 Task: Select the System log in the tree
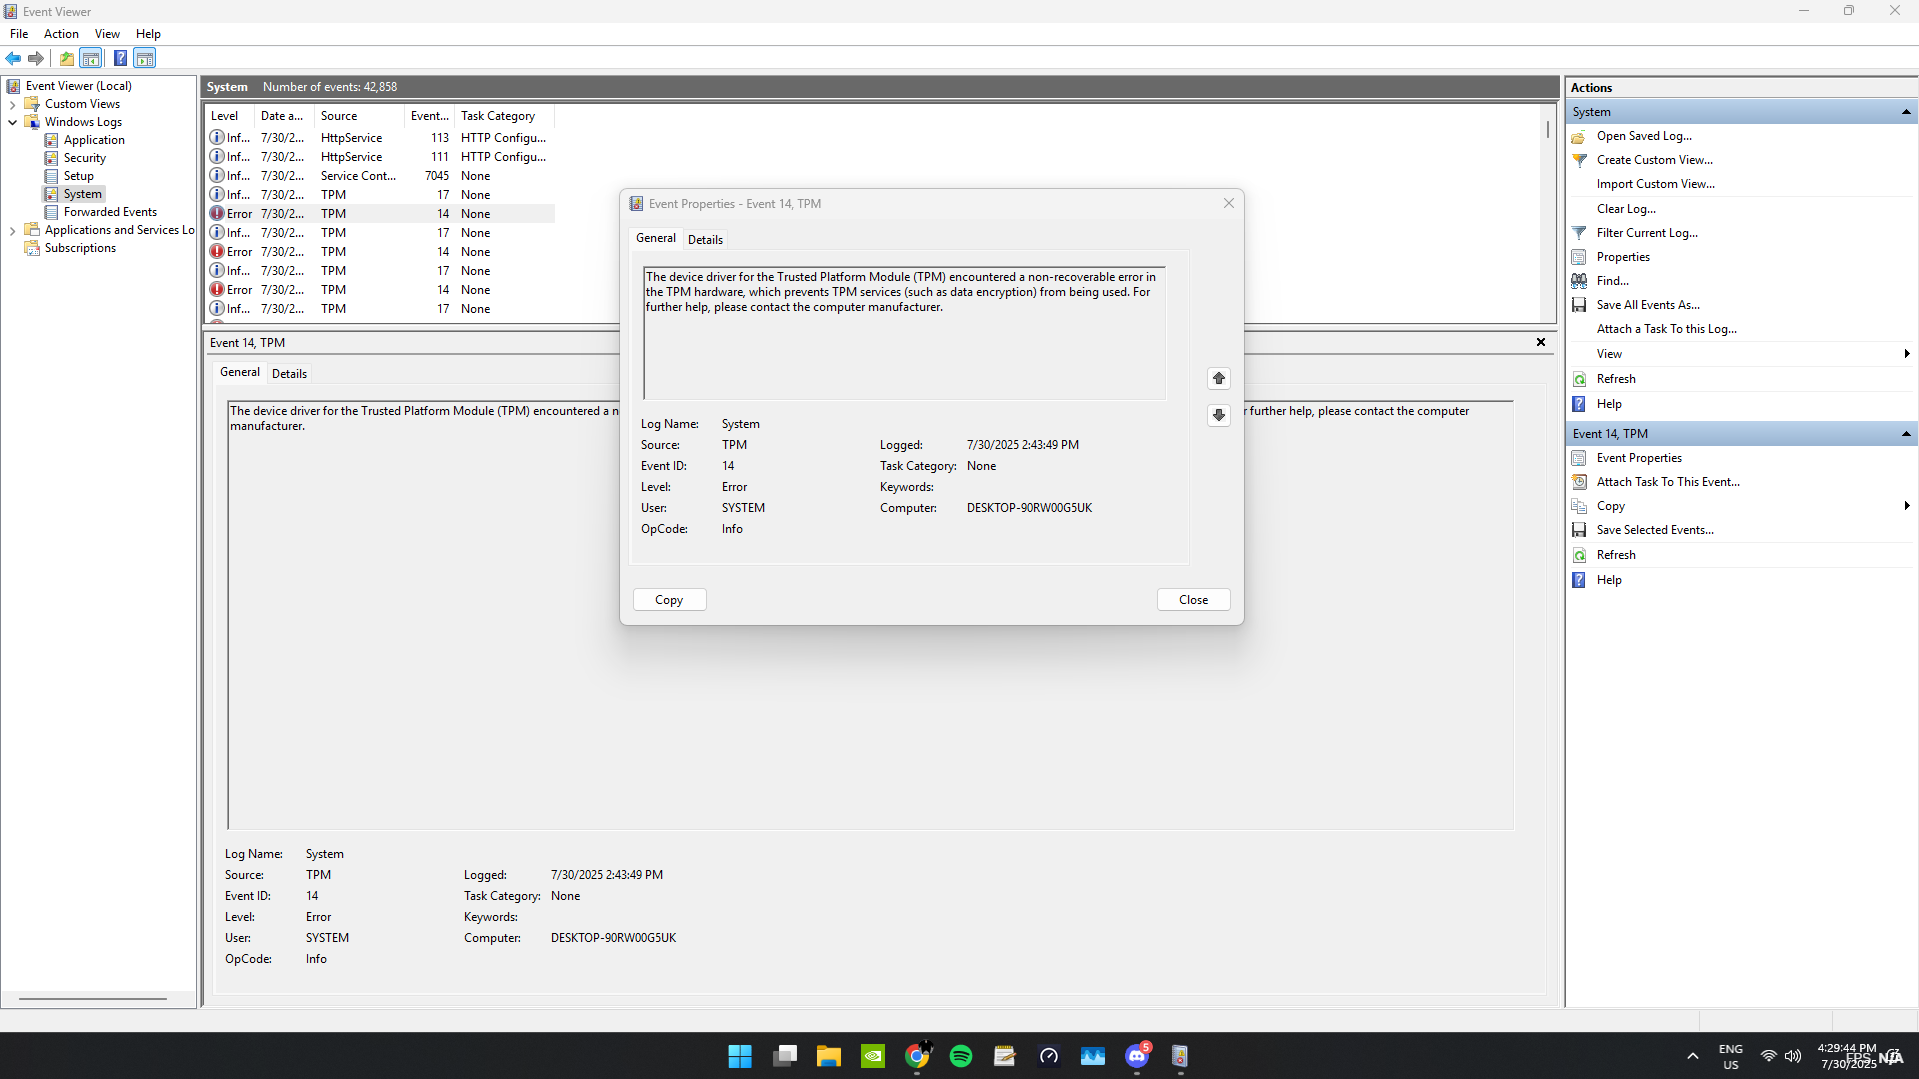pos(82,194)
